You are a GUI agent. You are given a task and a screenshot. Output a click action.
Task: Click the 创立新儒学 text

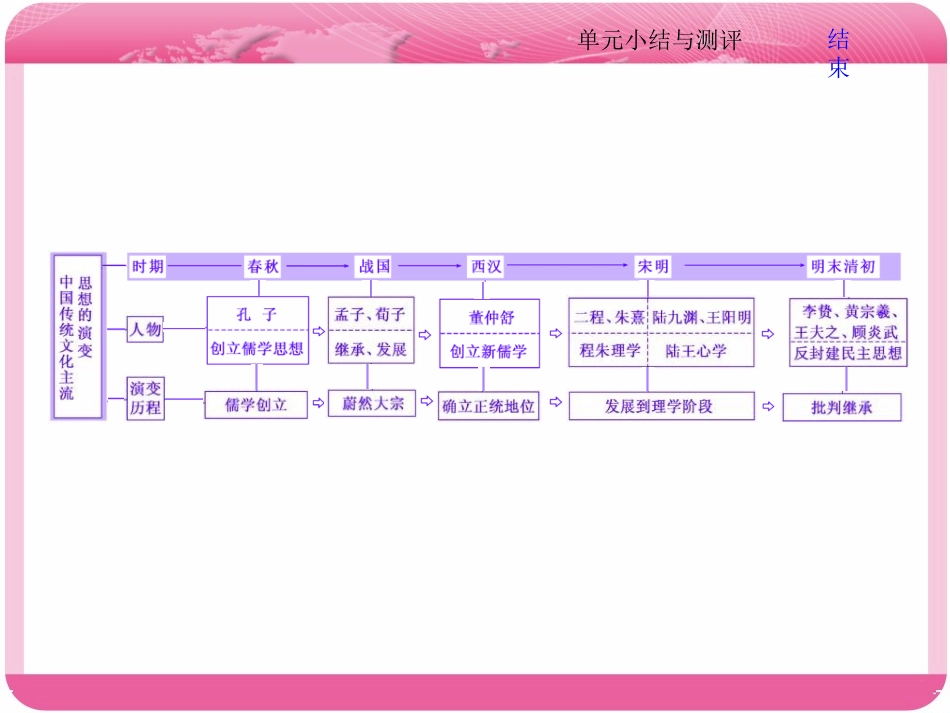click(488, 351)
